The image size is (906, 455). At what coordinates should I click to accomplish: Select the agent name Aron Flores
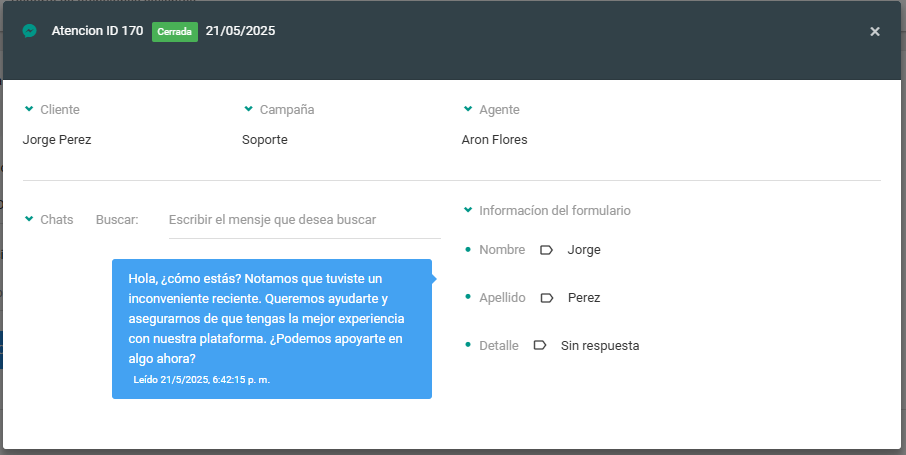(495, 140)
